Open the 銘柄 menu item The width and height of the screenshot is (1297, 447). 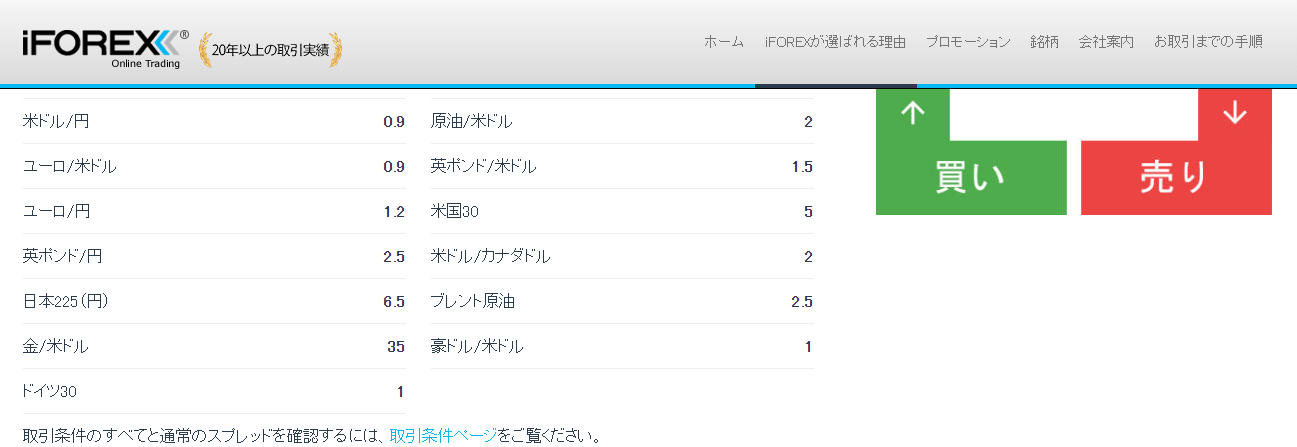(x=1044, y=42)
